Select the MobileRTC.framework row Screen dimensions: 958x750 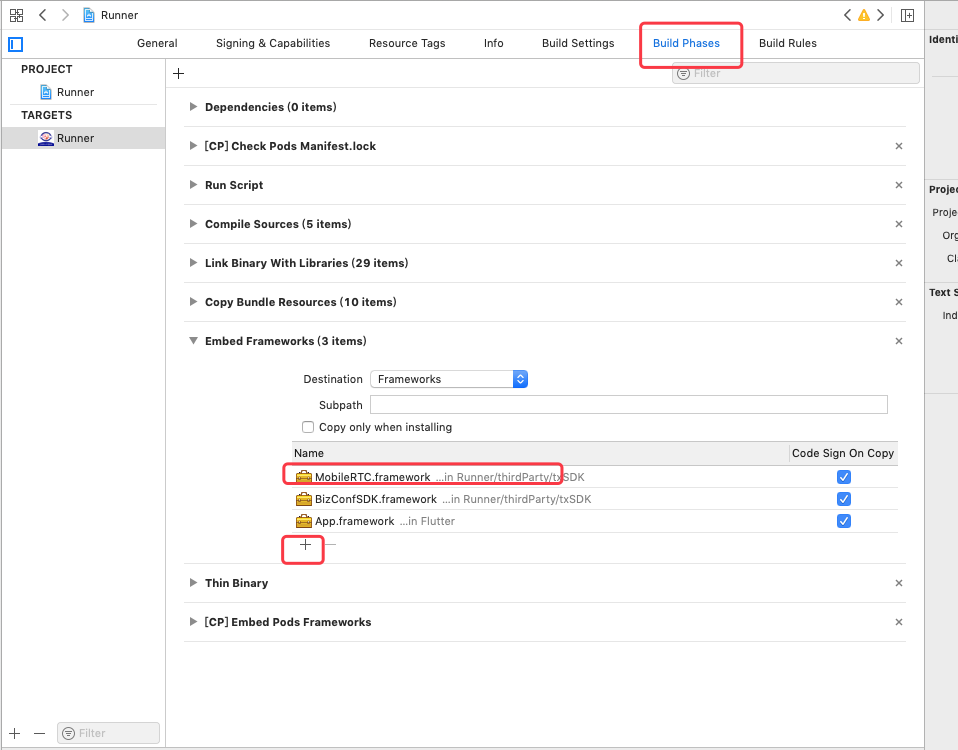point(595,477)
